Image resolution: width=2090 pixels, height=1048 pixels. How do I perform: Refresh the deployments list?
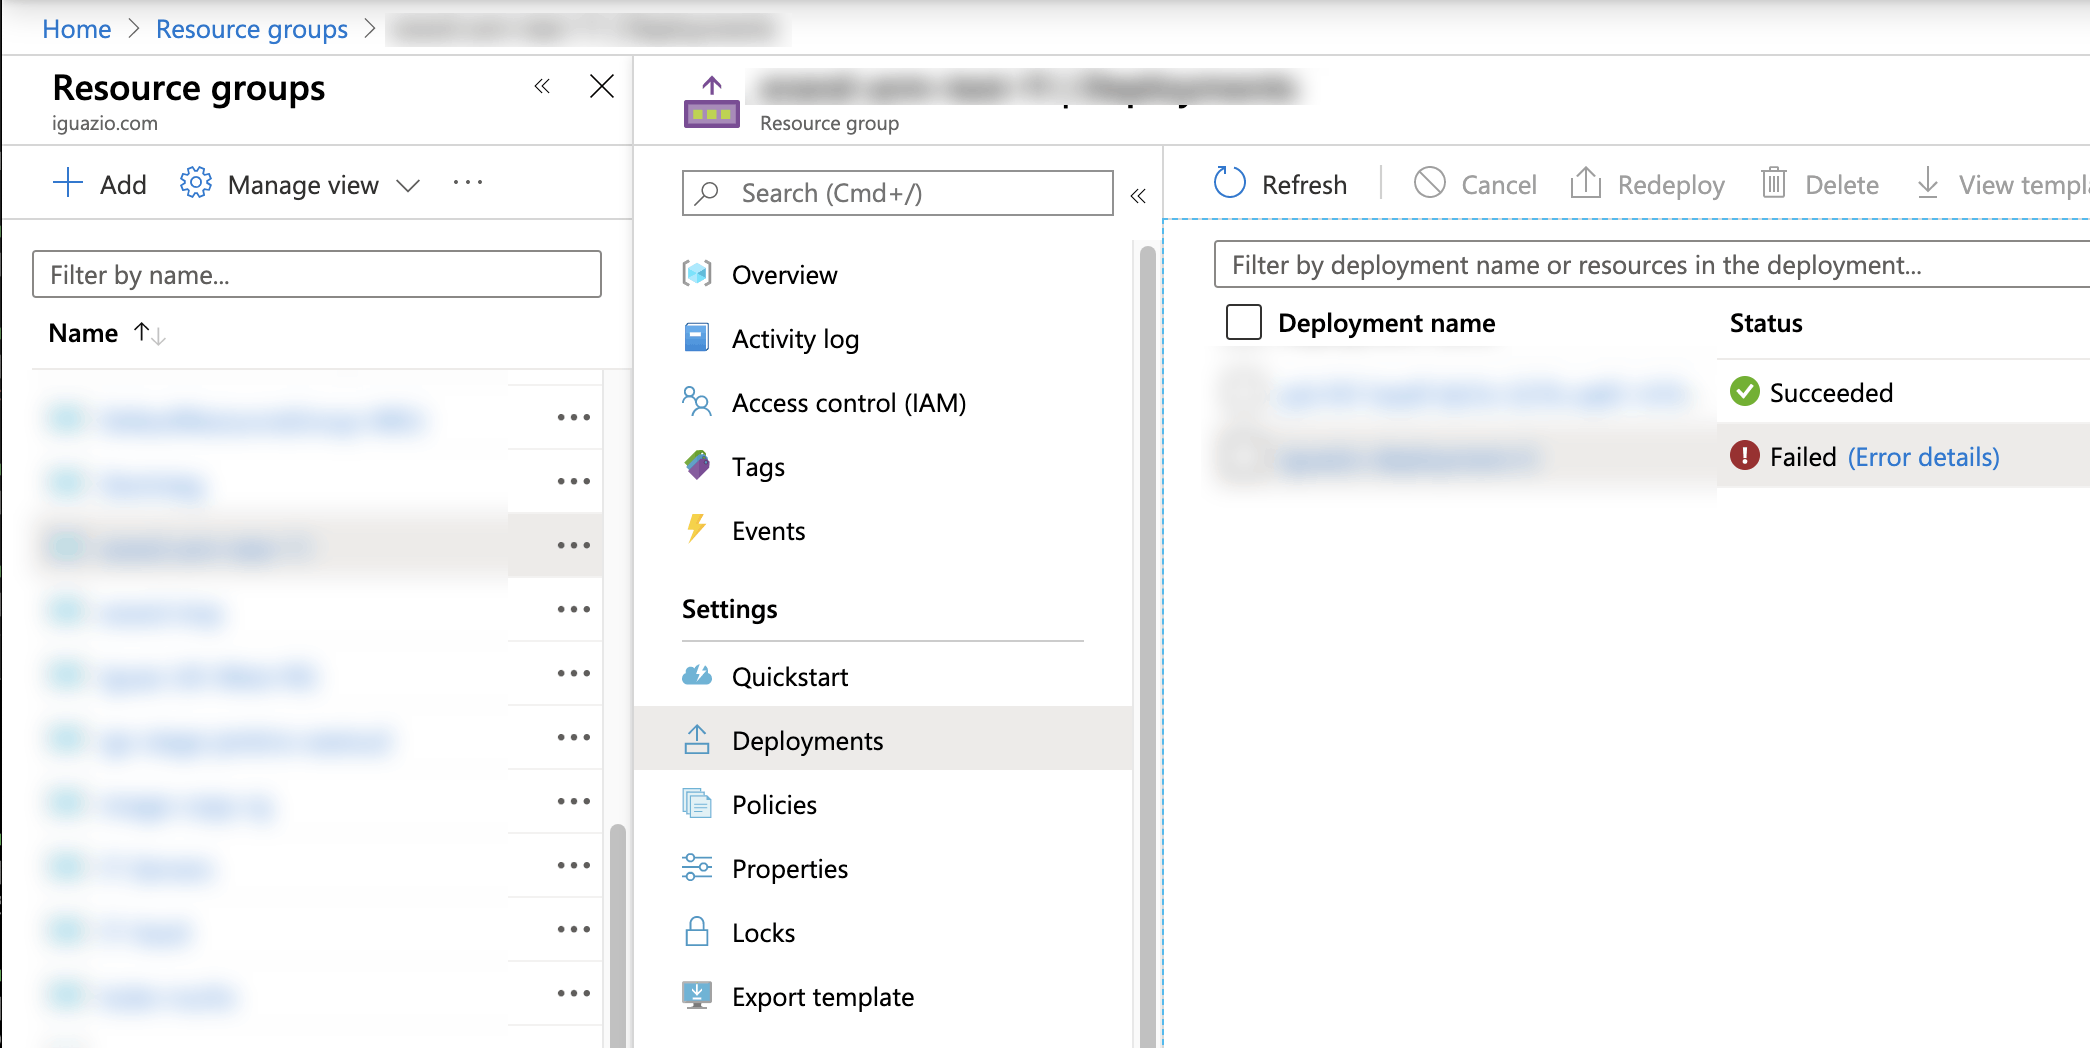(1280, 184)
